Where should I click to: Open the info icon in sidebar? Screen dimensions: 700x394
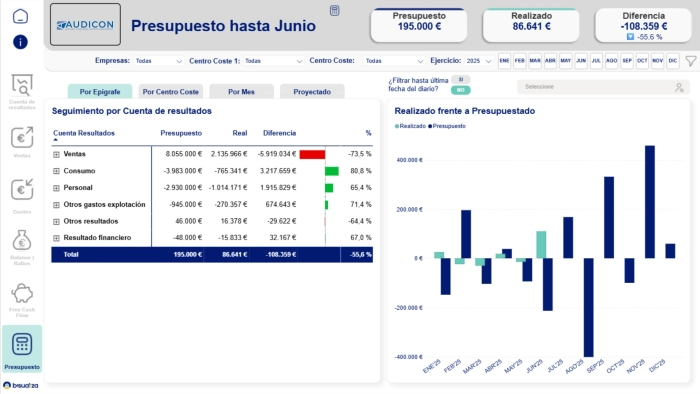click(x=20, y=42)
